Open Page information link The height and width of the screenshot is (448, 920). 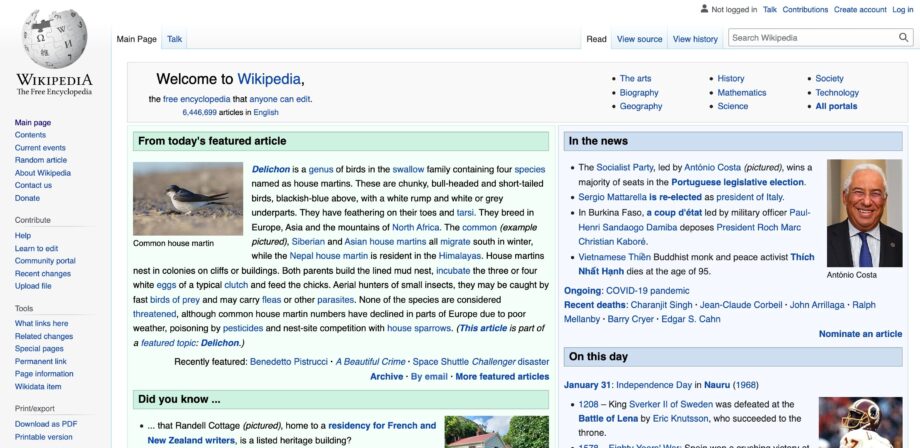tap(44, 374)
